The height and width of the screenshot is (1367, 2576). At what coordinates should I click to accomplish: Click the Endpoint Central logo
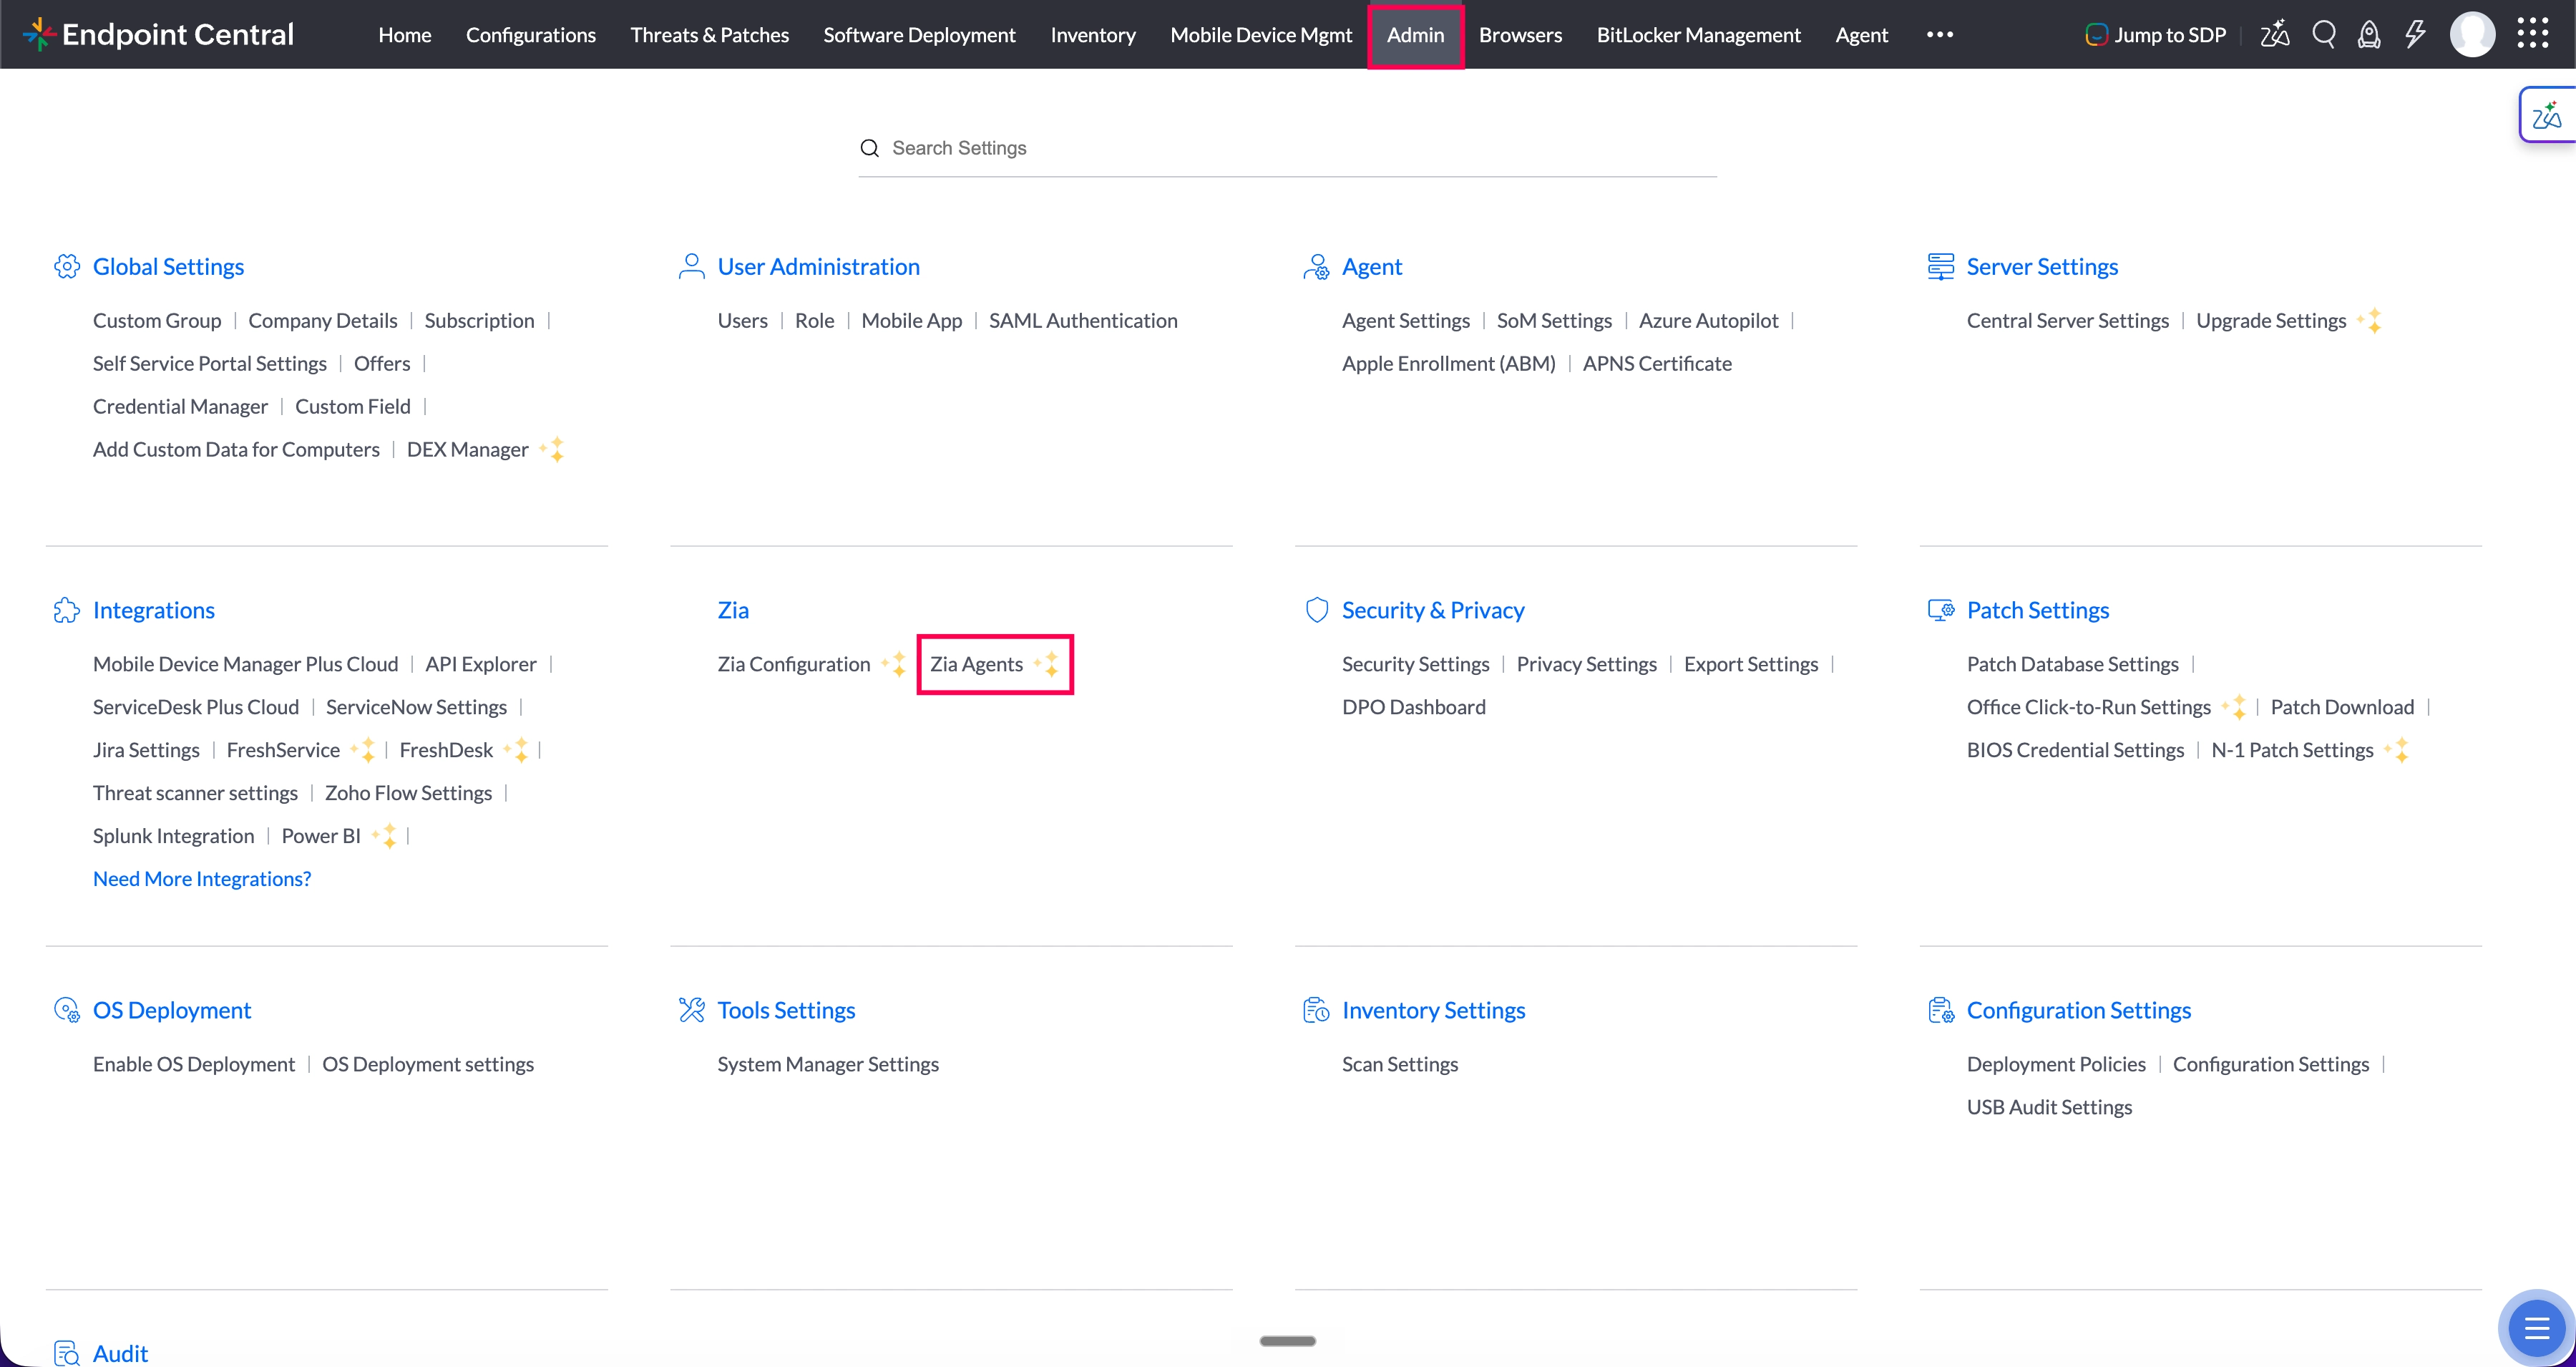(158, 34)
